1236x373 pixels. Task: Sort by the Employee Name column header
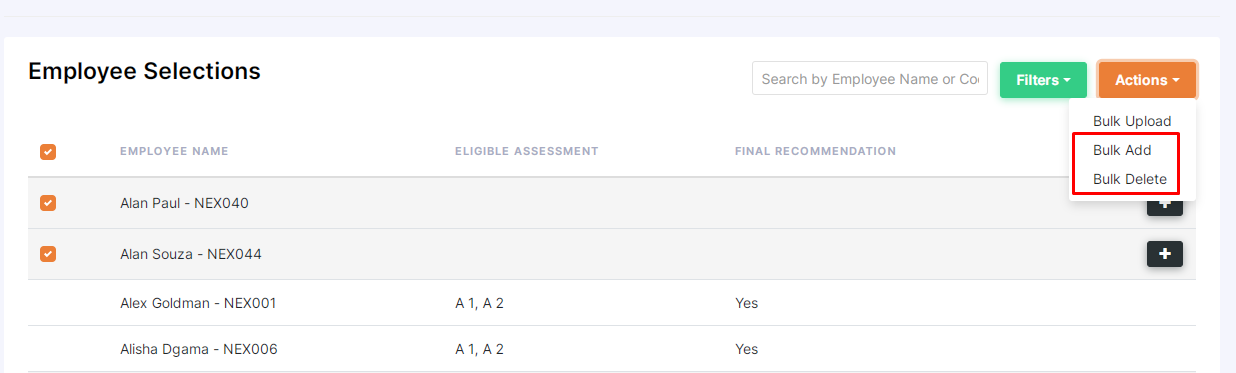[x=174, y=152]
